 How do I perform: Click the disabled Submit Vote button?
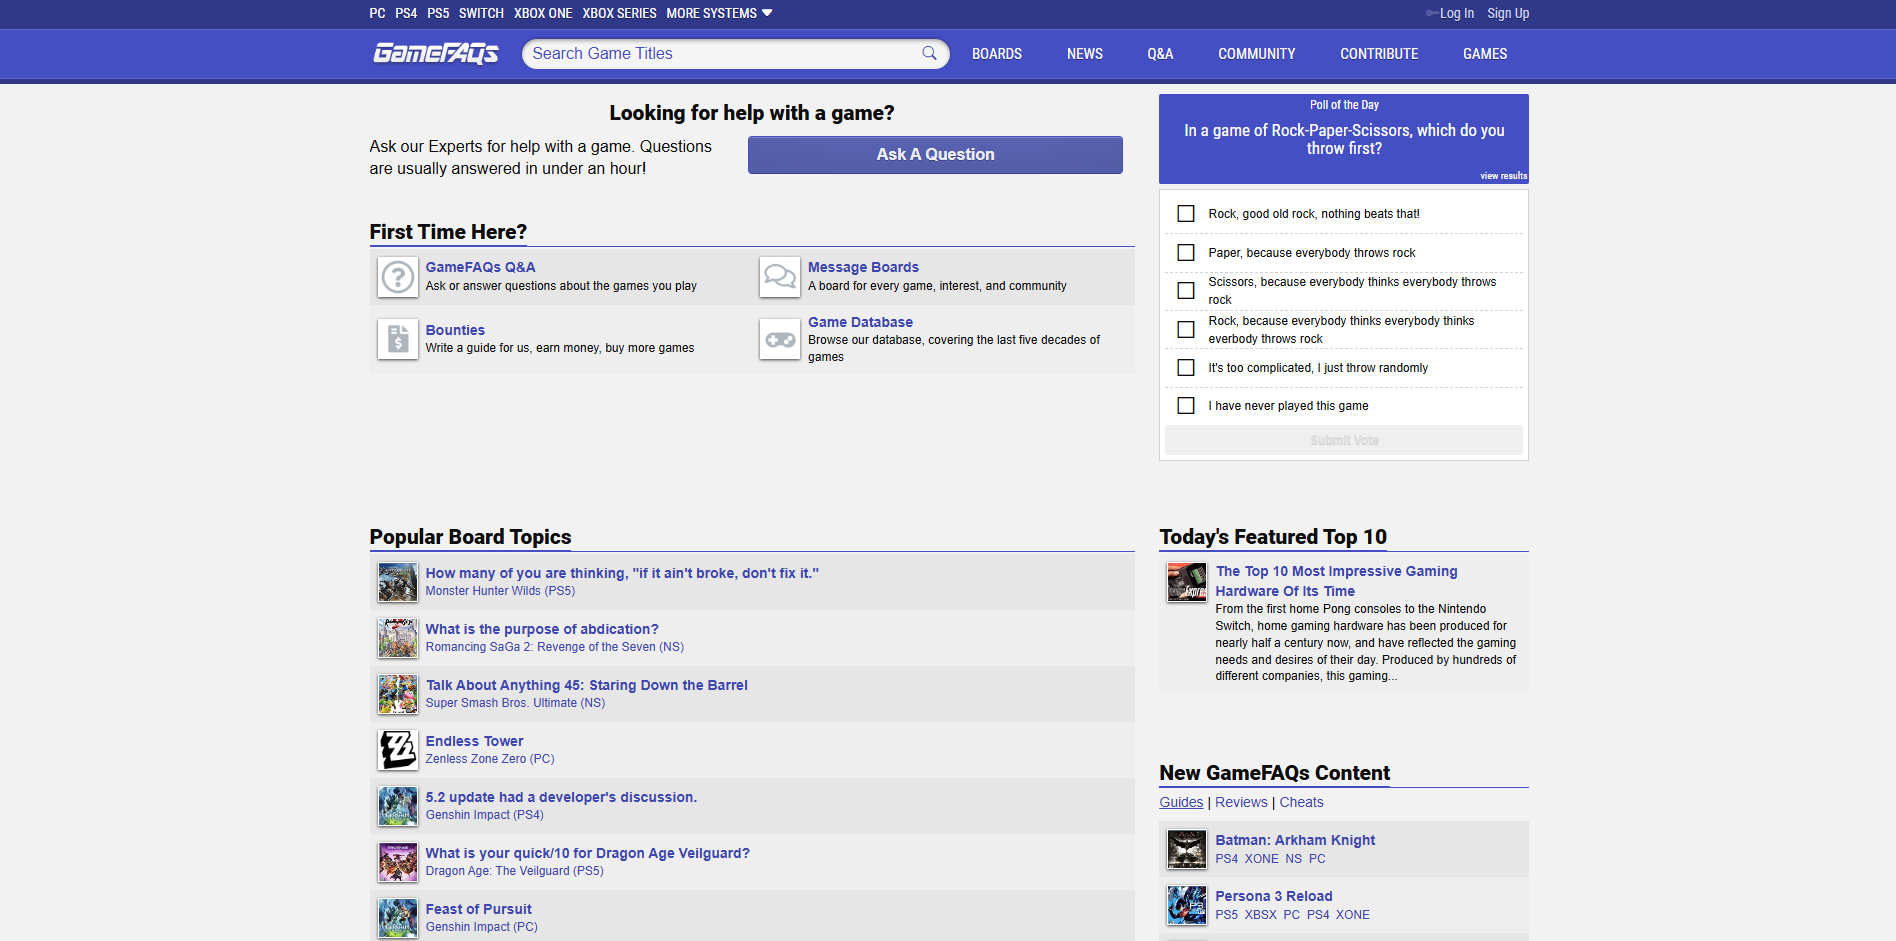click(1344, 440)
